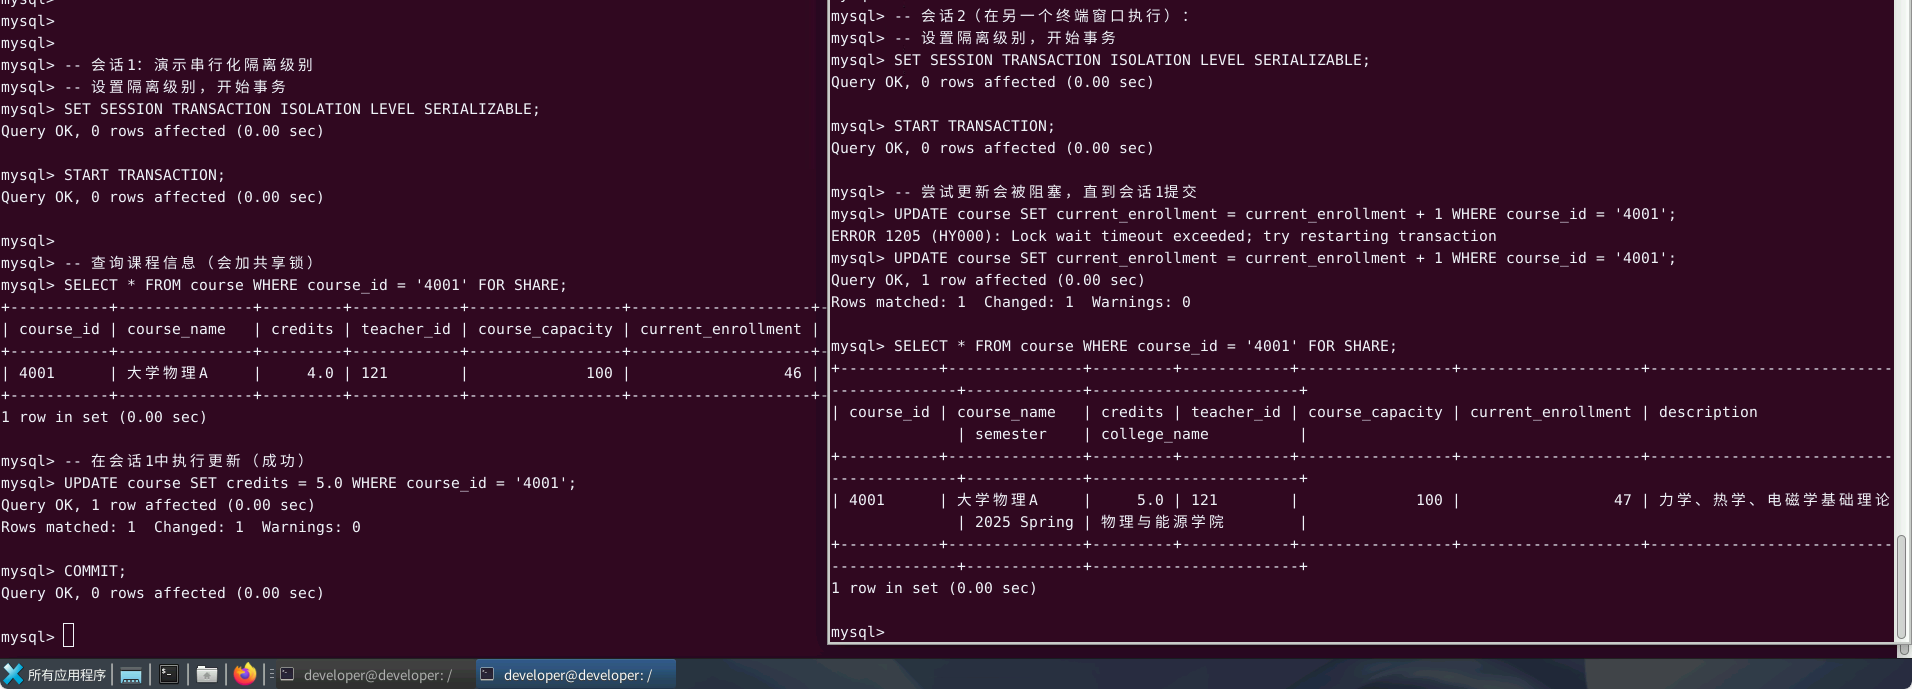Open the 所有应用程序 applications menu
The image size is (1912, 689).
click(x=55, y=675)
